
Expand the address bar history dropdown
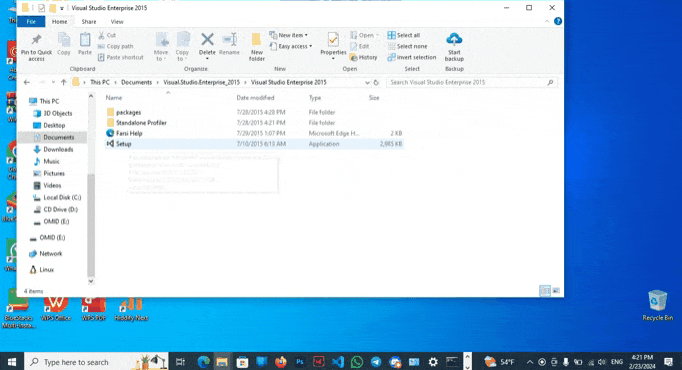click(x=367, y=83)
